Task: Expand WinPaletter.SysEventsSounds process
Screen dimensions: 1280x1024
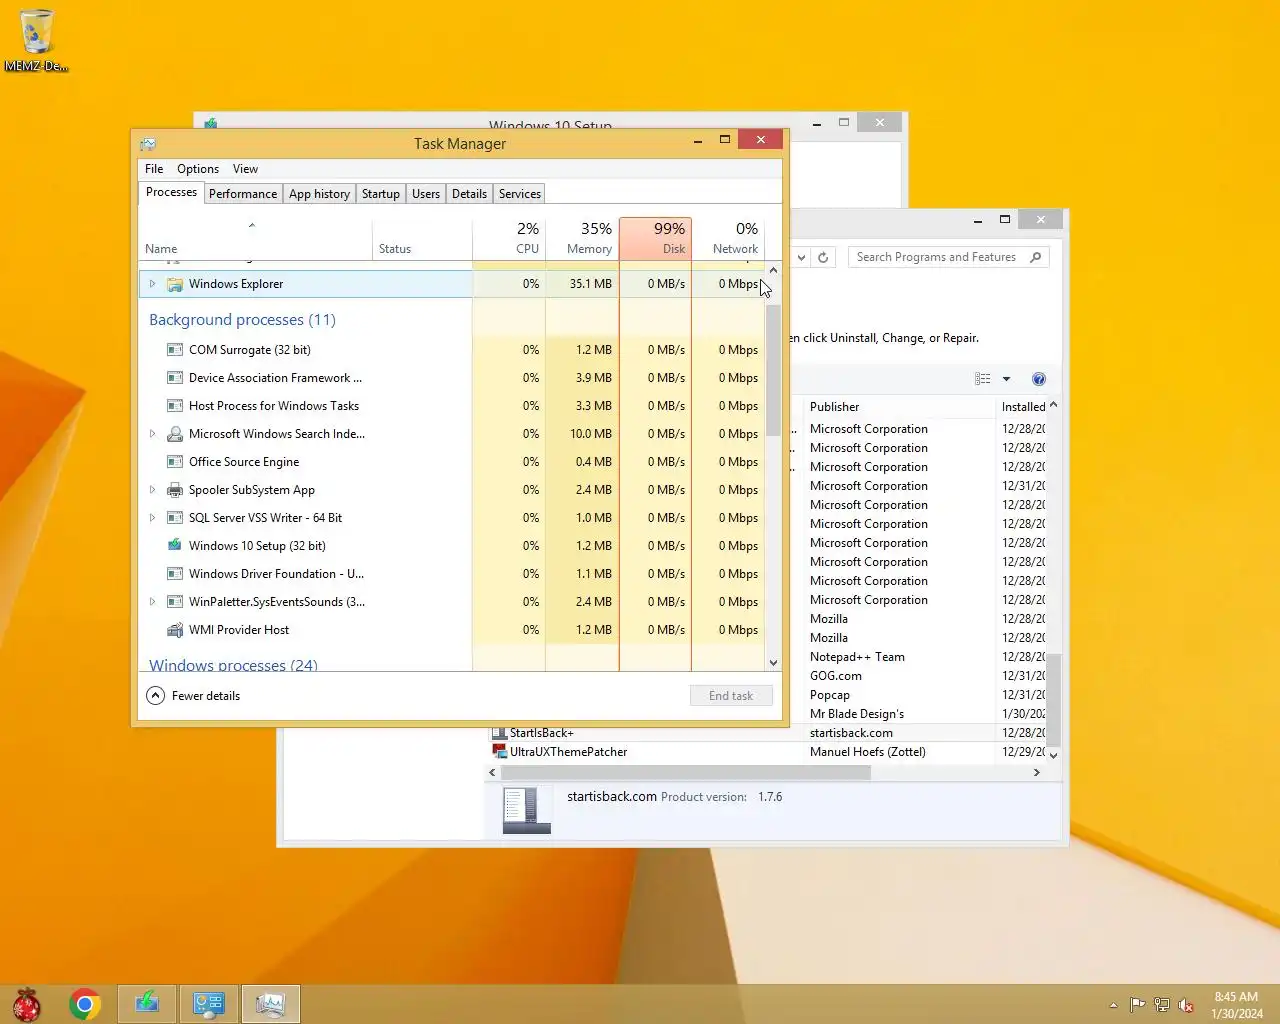Action: 152,602
